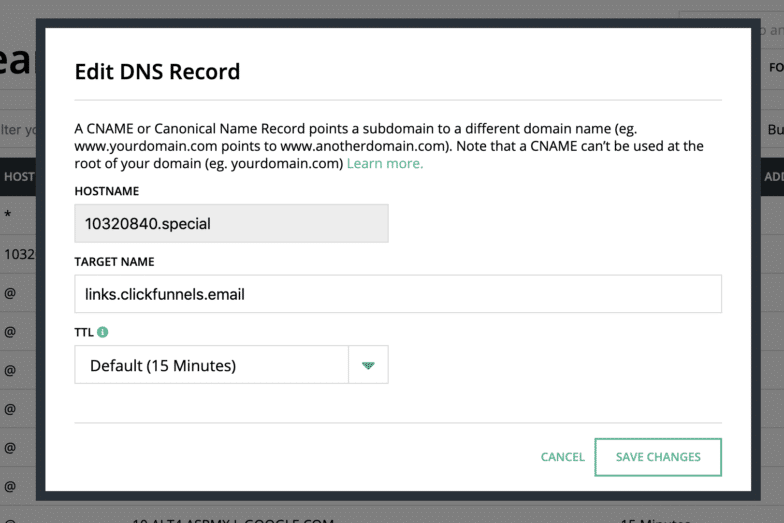The height and width of the screenshot is (523, 784).
Task: Click the HOSTNAME field label
Action: [106, 191]
